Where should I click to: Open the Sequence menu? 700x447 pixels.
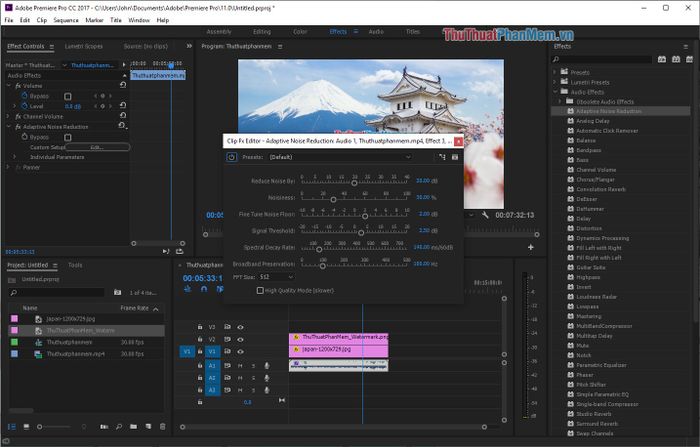pyautogui.click(x=66, y=20)
